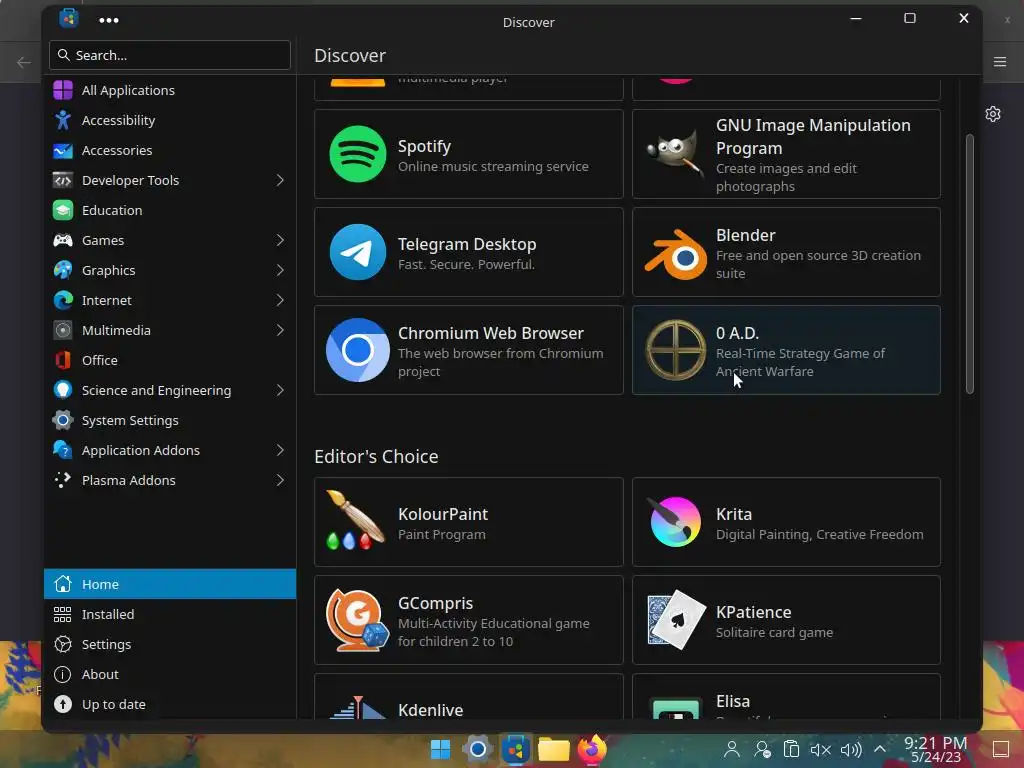
Task: Click the Telegram Desktop paper plane icon
Action: (357, 252)
